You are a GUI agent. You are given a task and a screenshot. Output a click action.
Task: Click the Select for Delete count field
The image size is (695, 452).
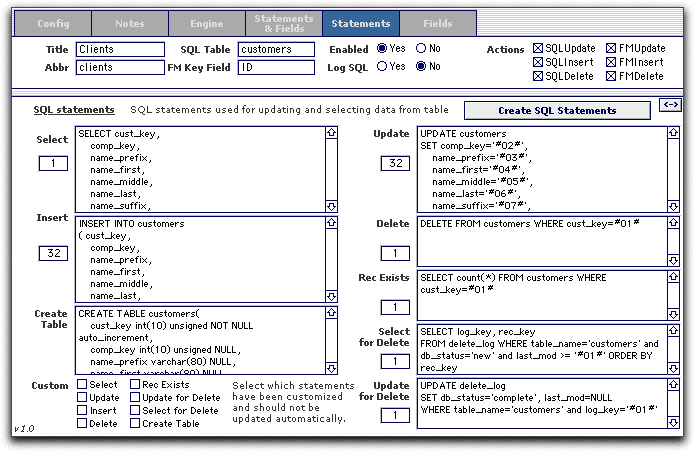coord(395,361)
